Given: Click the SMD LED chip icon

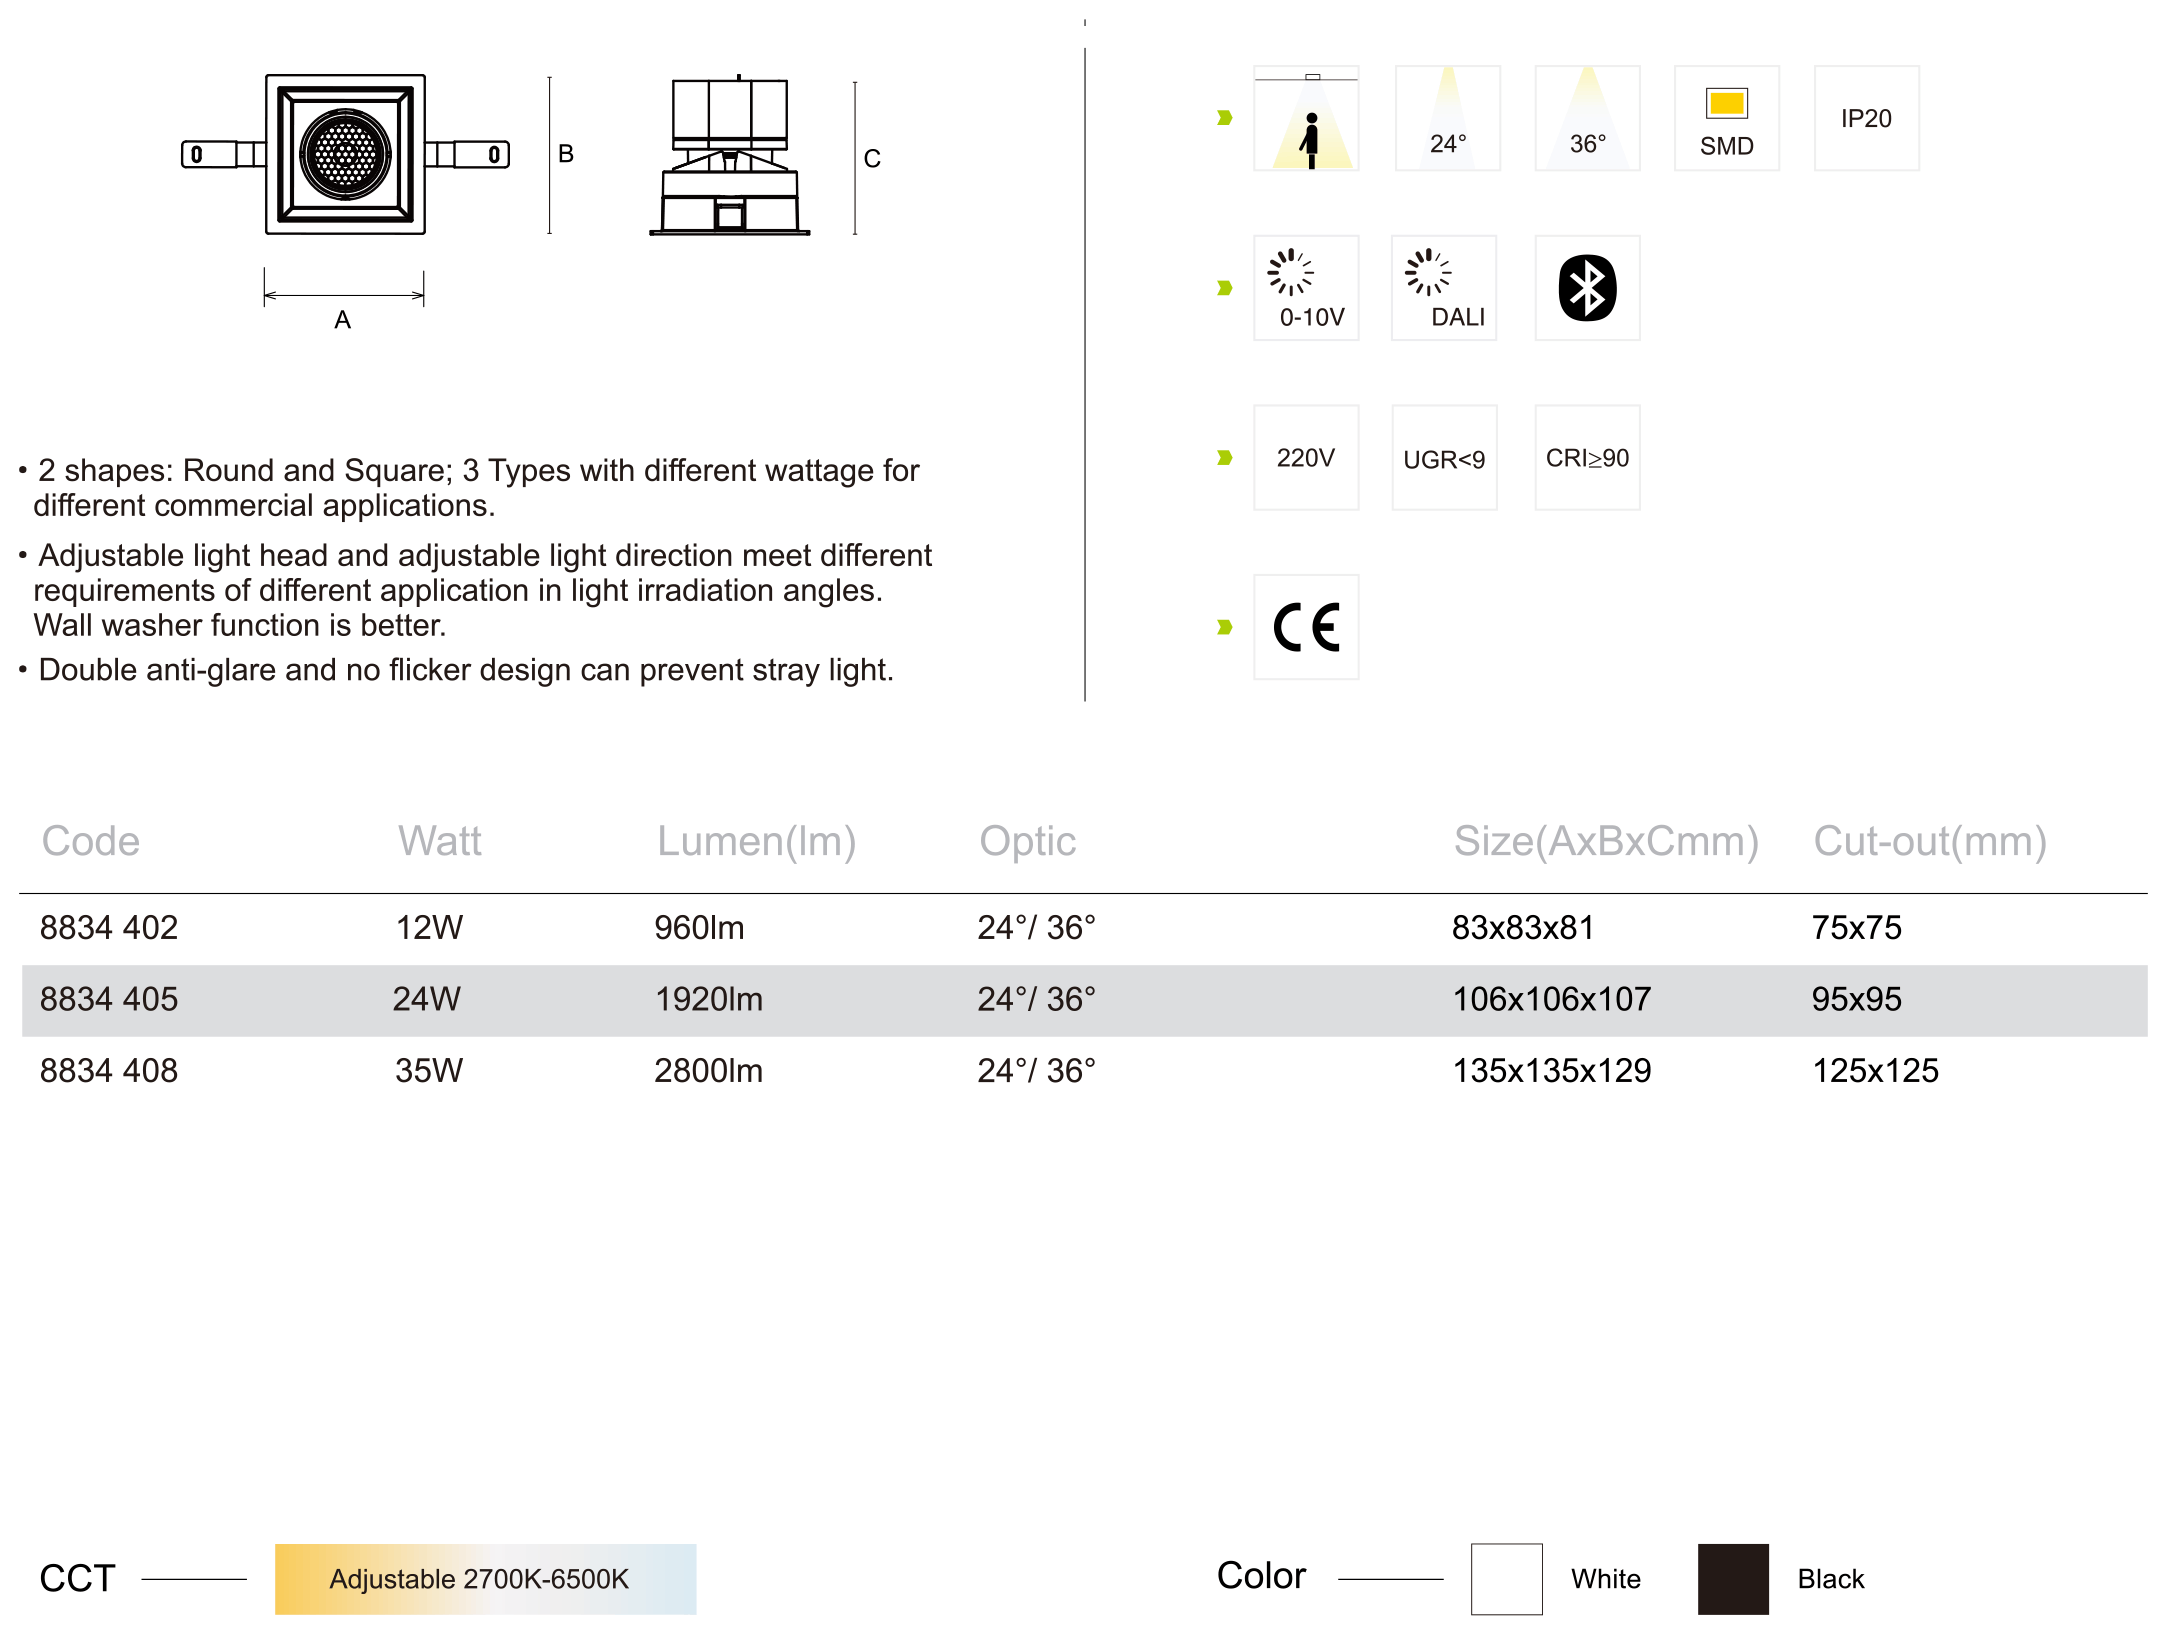Looking at the screenshot, I should click(1727, 119).
